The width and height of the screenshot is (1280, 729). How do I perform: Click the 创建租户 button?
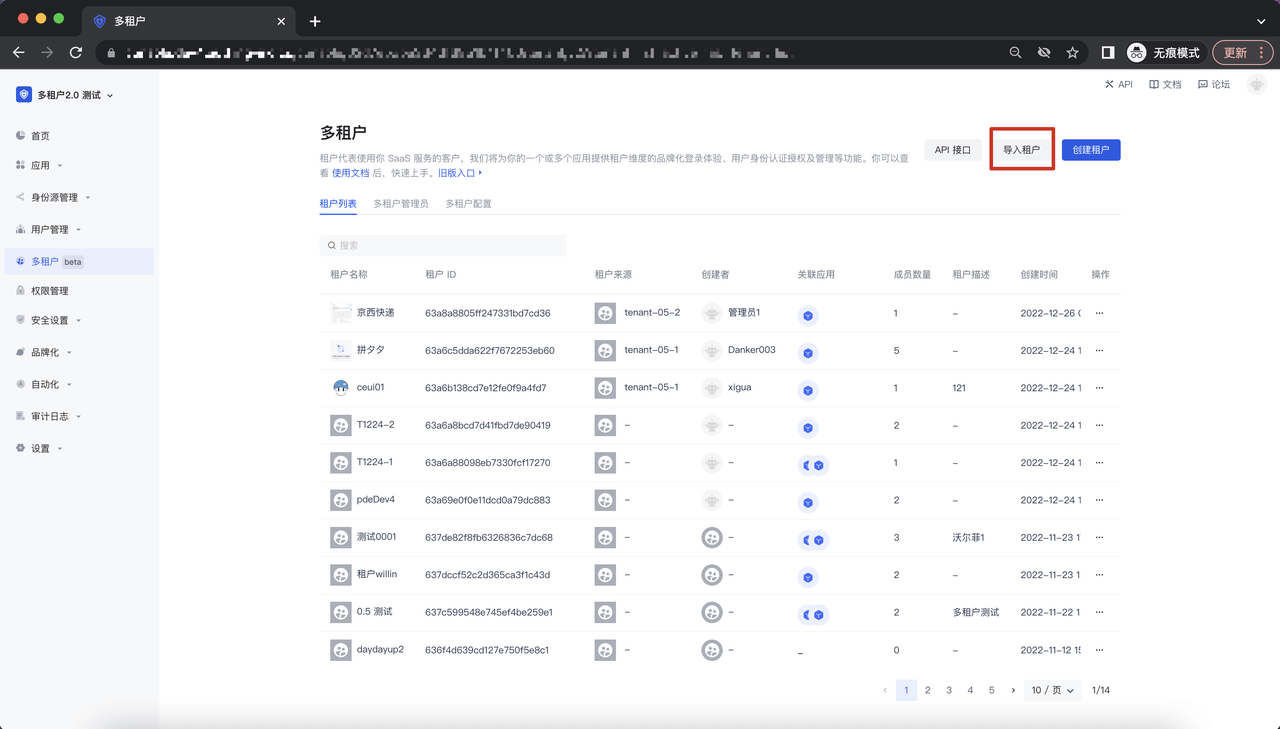[x=1090, y=150]
